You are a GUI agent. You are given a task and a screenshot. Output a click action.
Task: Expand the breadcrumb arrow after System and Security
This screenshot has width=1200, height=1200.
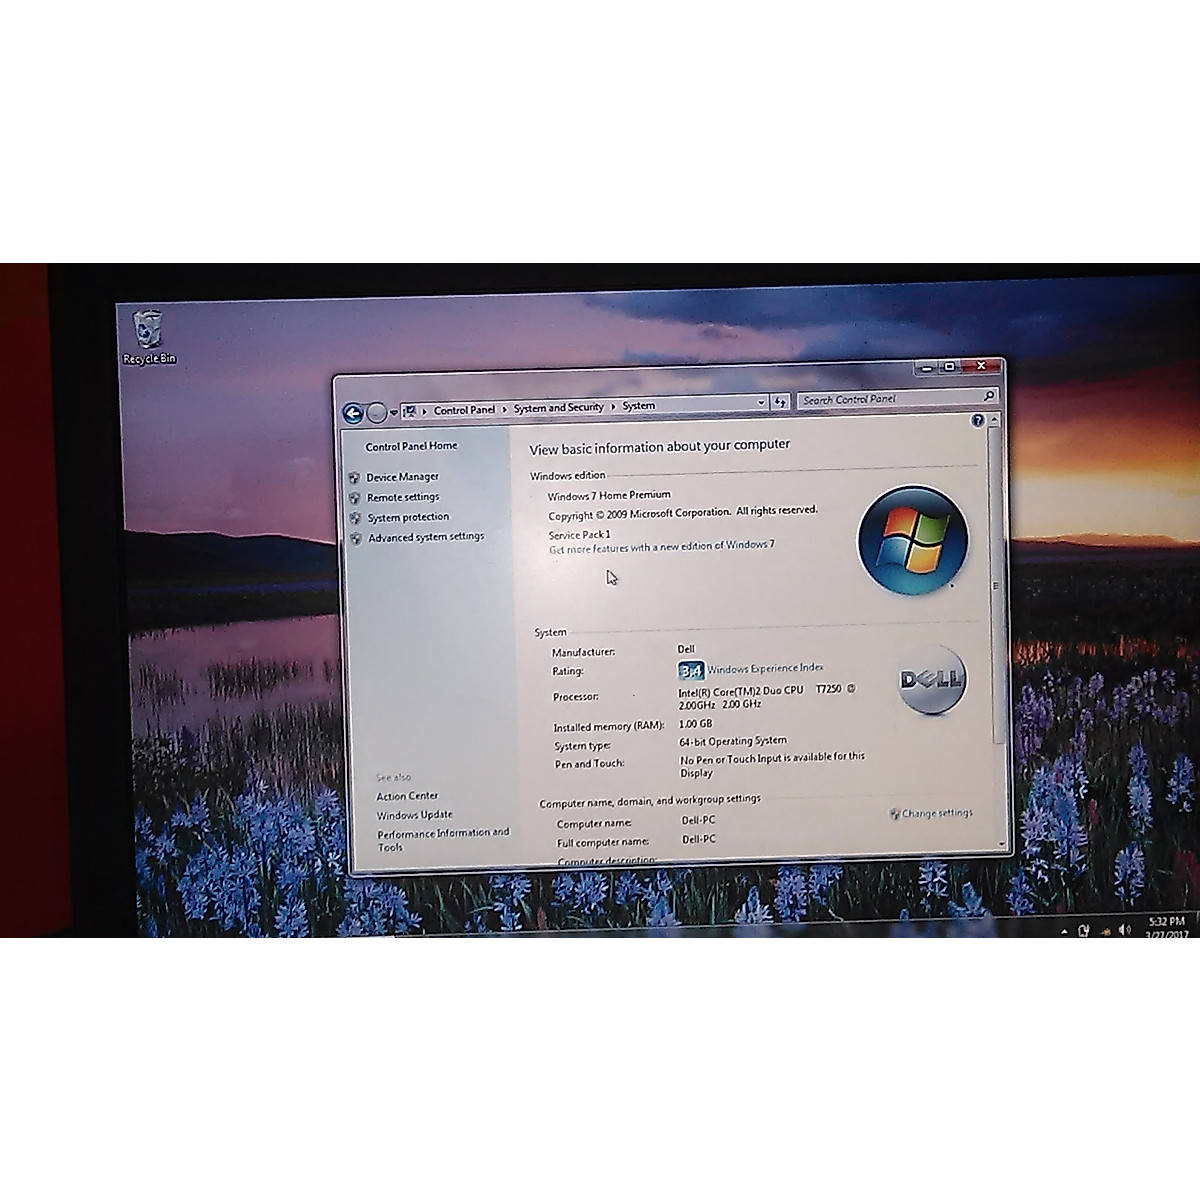pyautogui.click(x=613, y=406)
